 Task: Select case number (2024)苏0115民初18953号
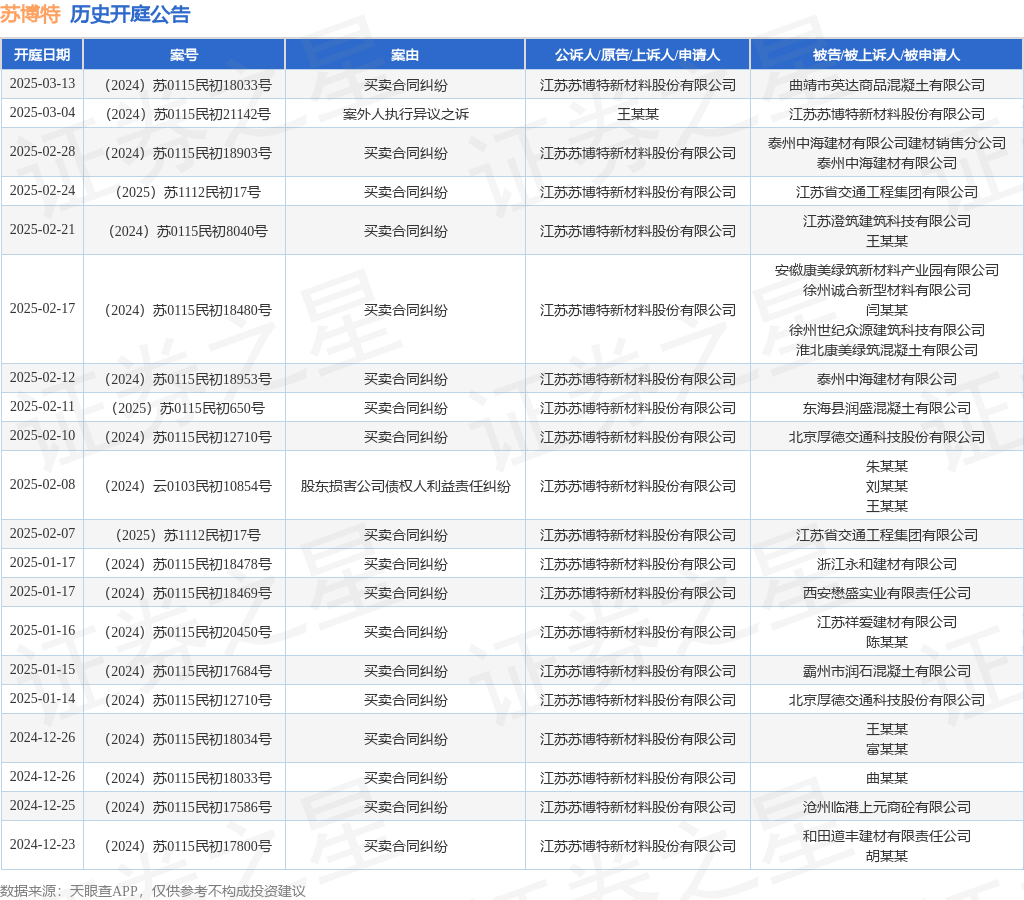(x=188, y=379)
